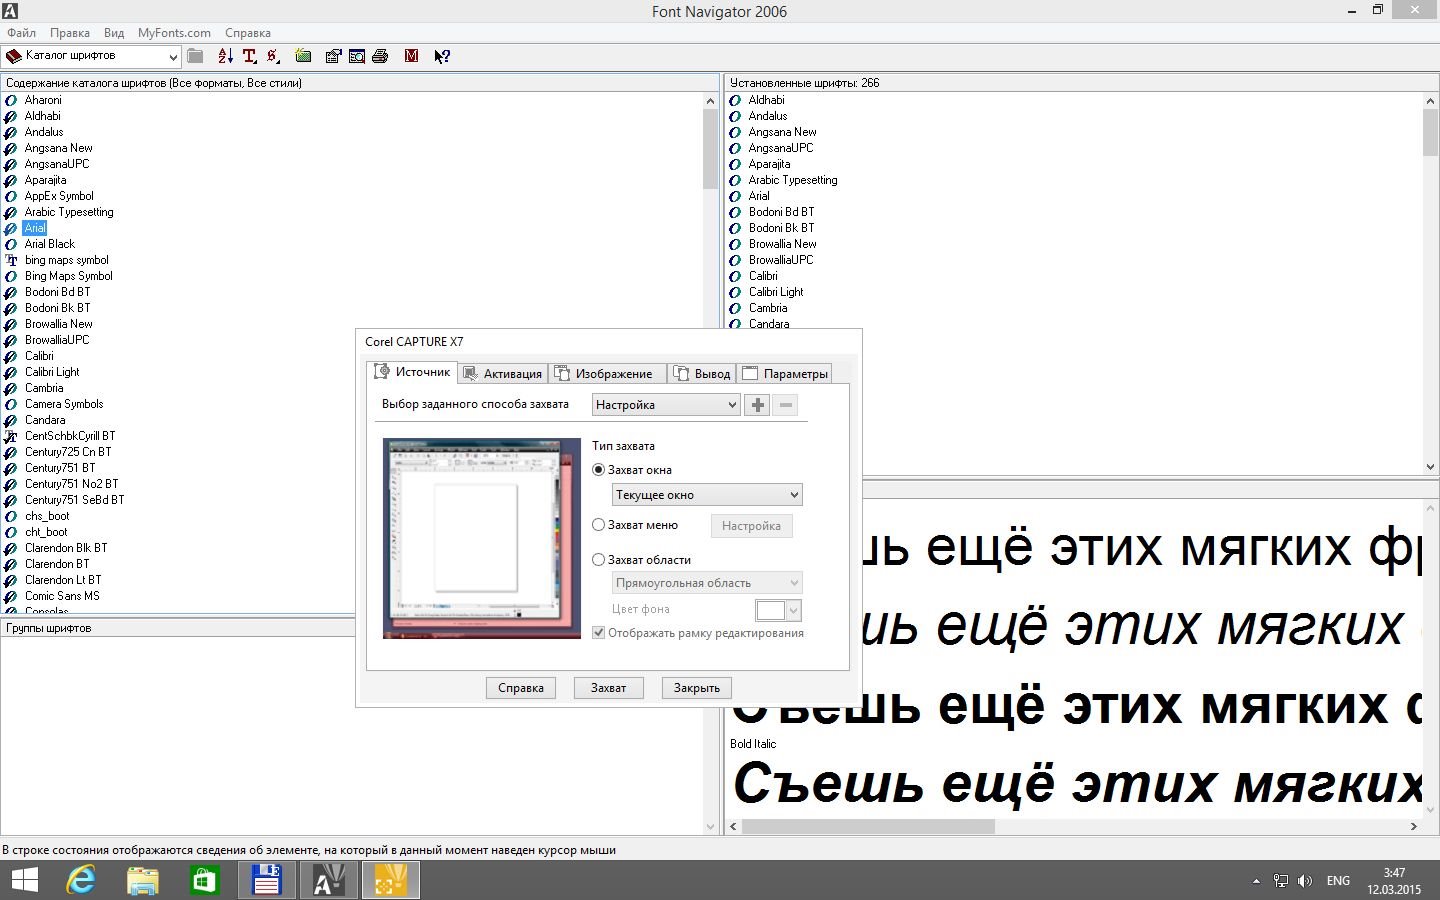Click the new font group icon
Screen dimensions: 1440x900
pos(303,56)
